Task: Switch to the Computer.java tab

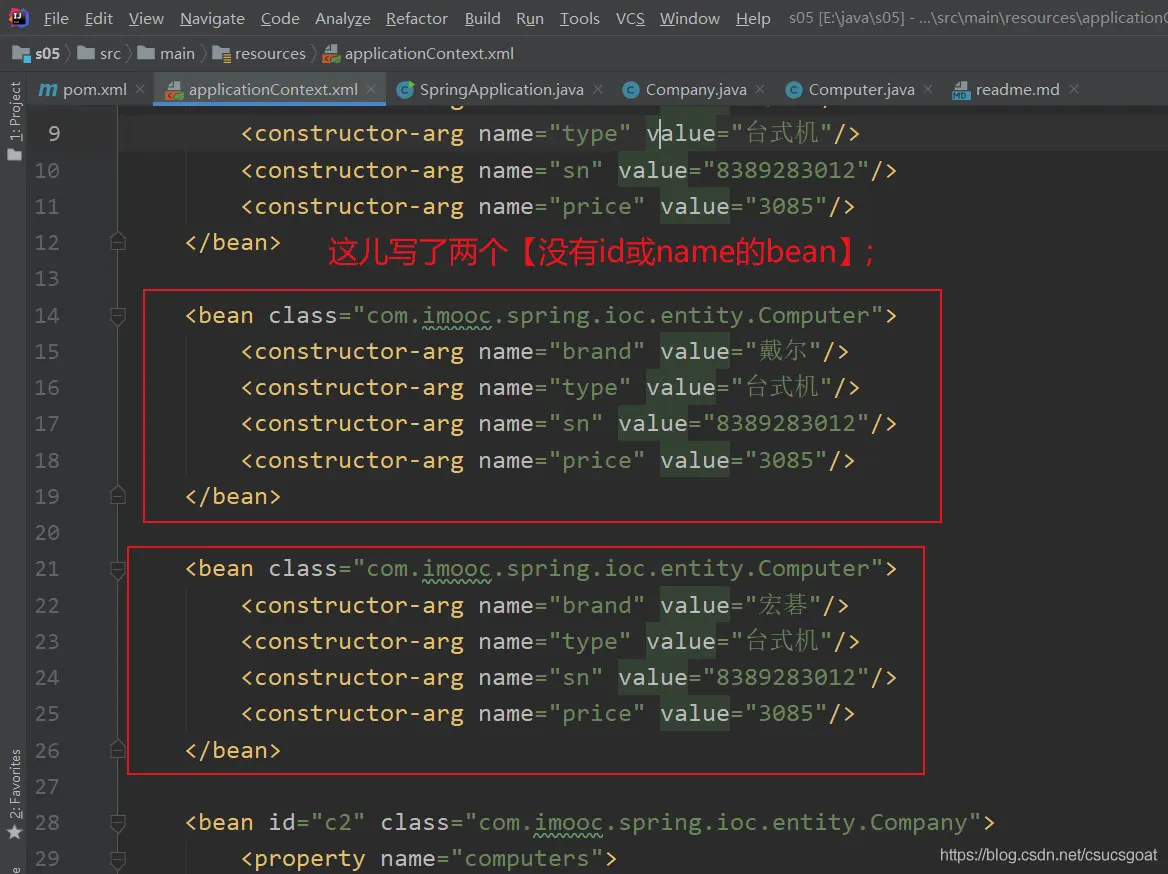Action: click(x=860, y=90)
